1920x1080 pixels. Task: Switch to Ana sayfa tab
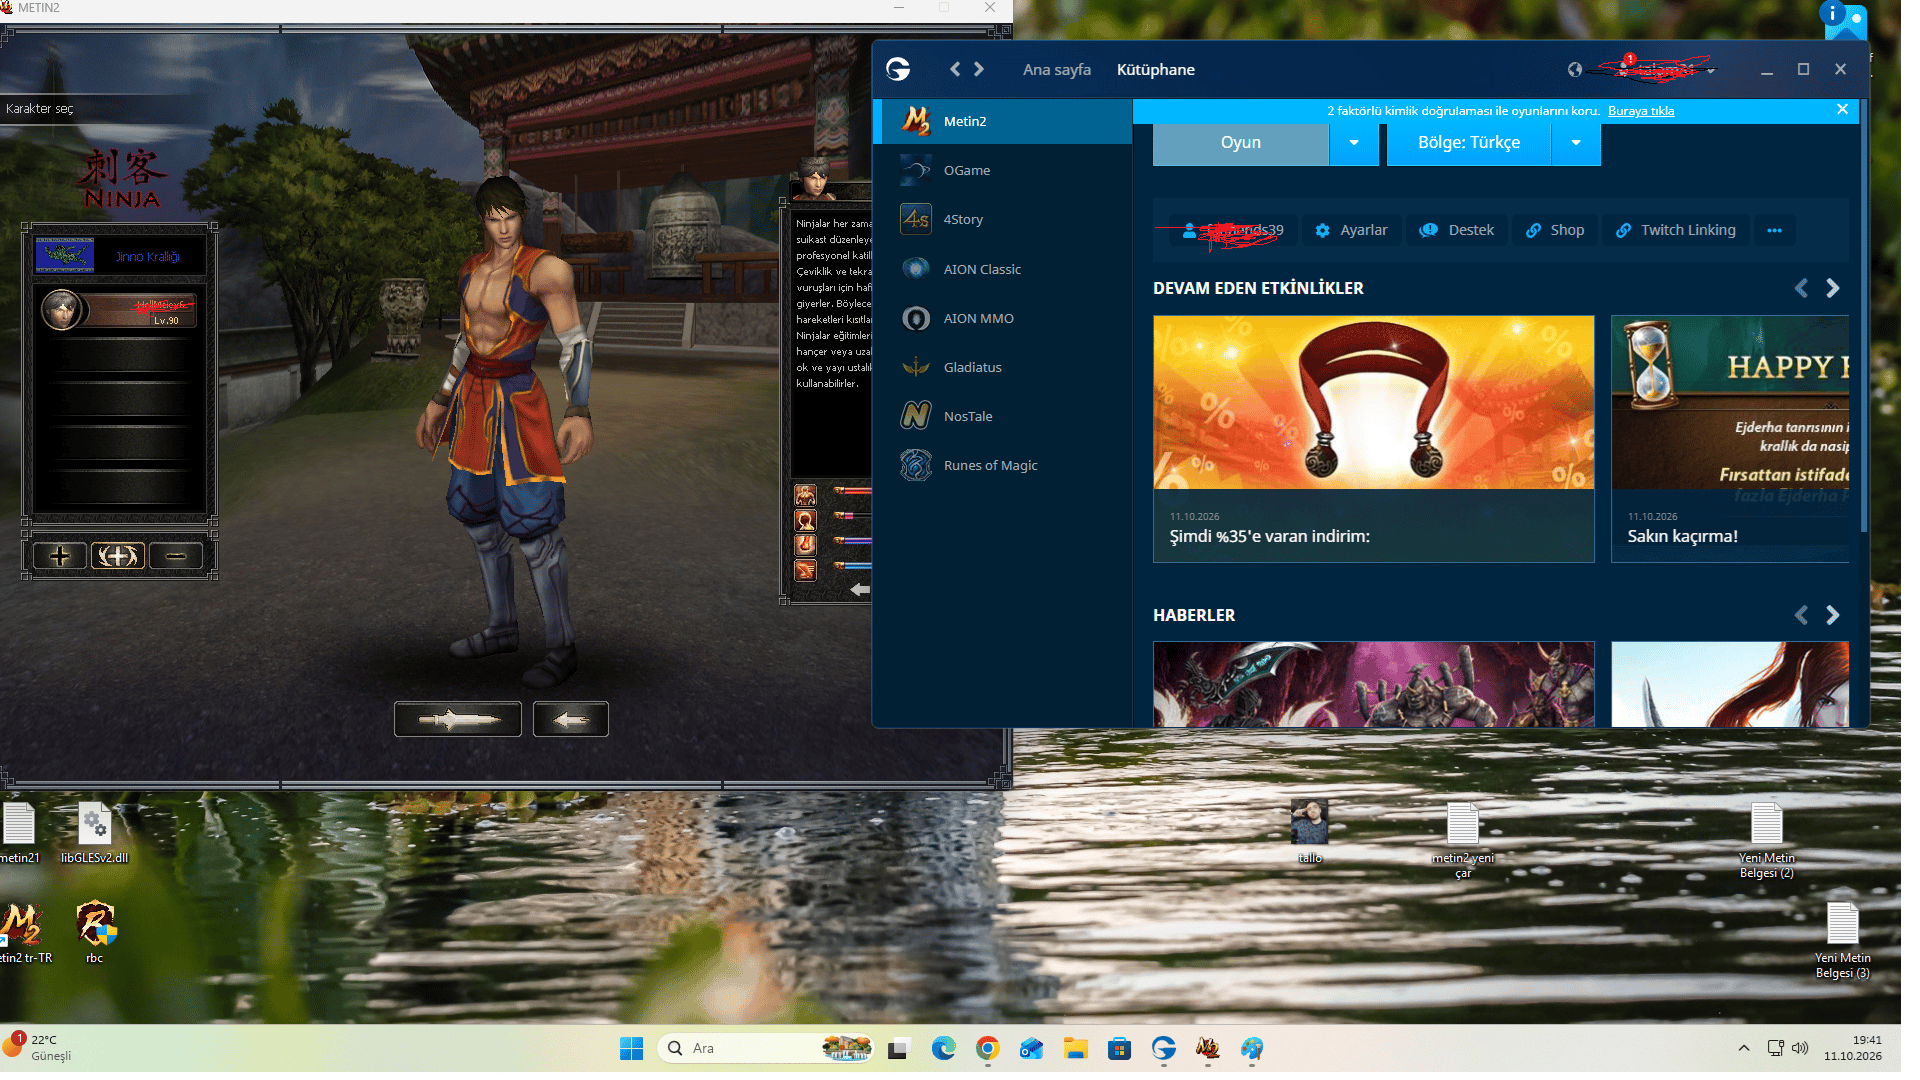[x=1056, y=69]
